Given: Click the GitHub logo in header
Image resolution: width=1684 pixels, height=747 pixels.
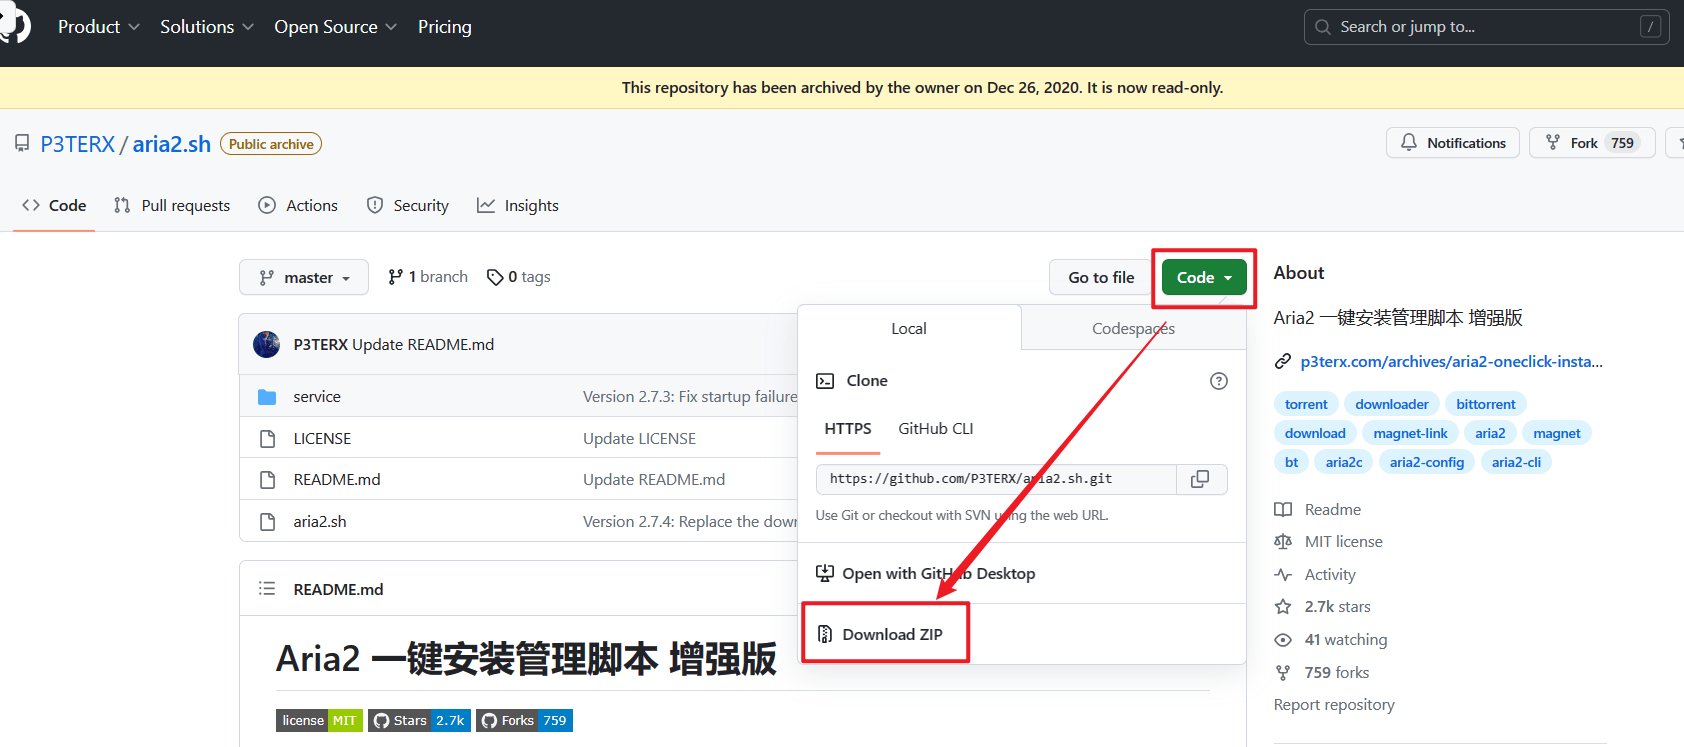Looking at the screenshot, I should coord(14,26).
